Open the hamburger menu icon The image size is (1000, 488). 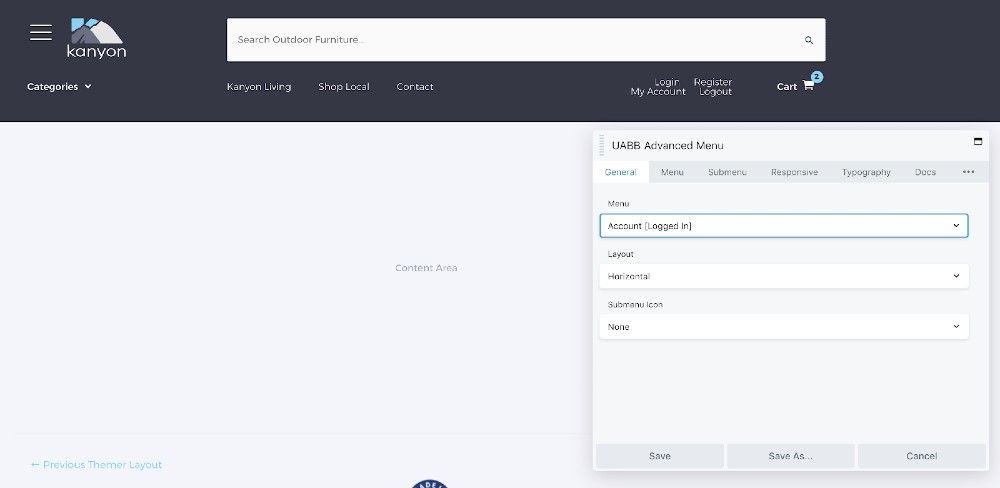pos(41,33)
